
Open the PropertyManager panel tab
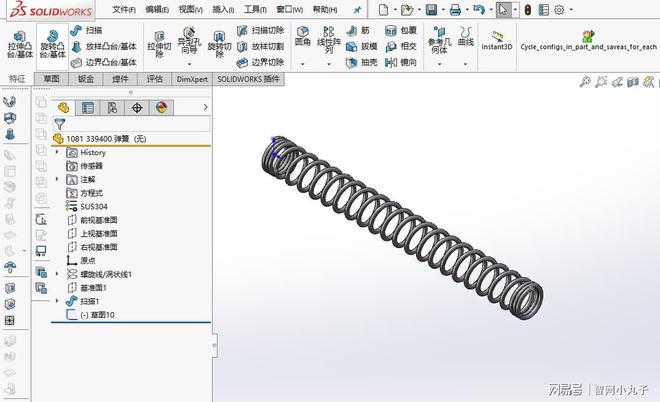[88, 108]
